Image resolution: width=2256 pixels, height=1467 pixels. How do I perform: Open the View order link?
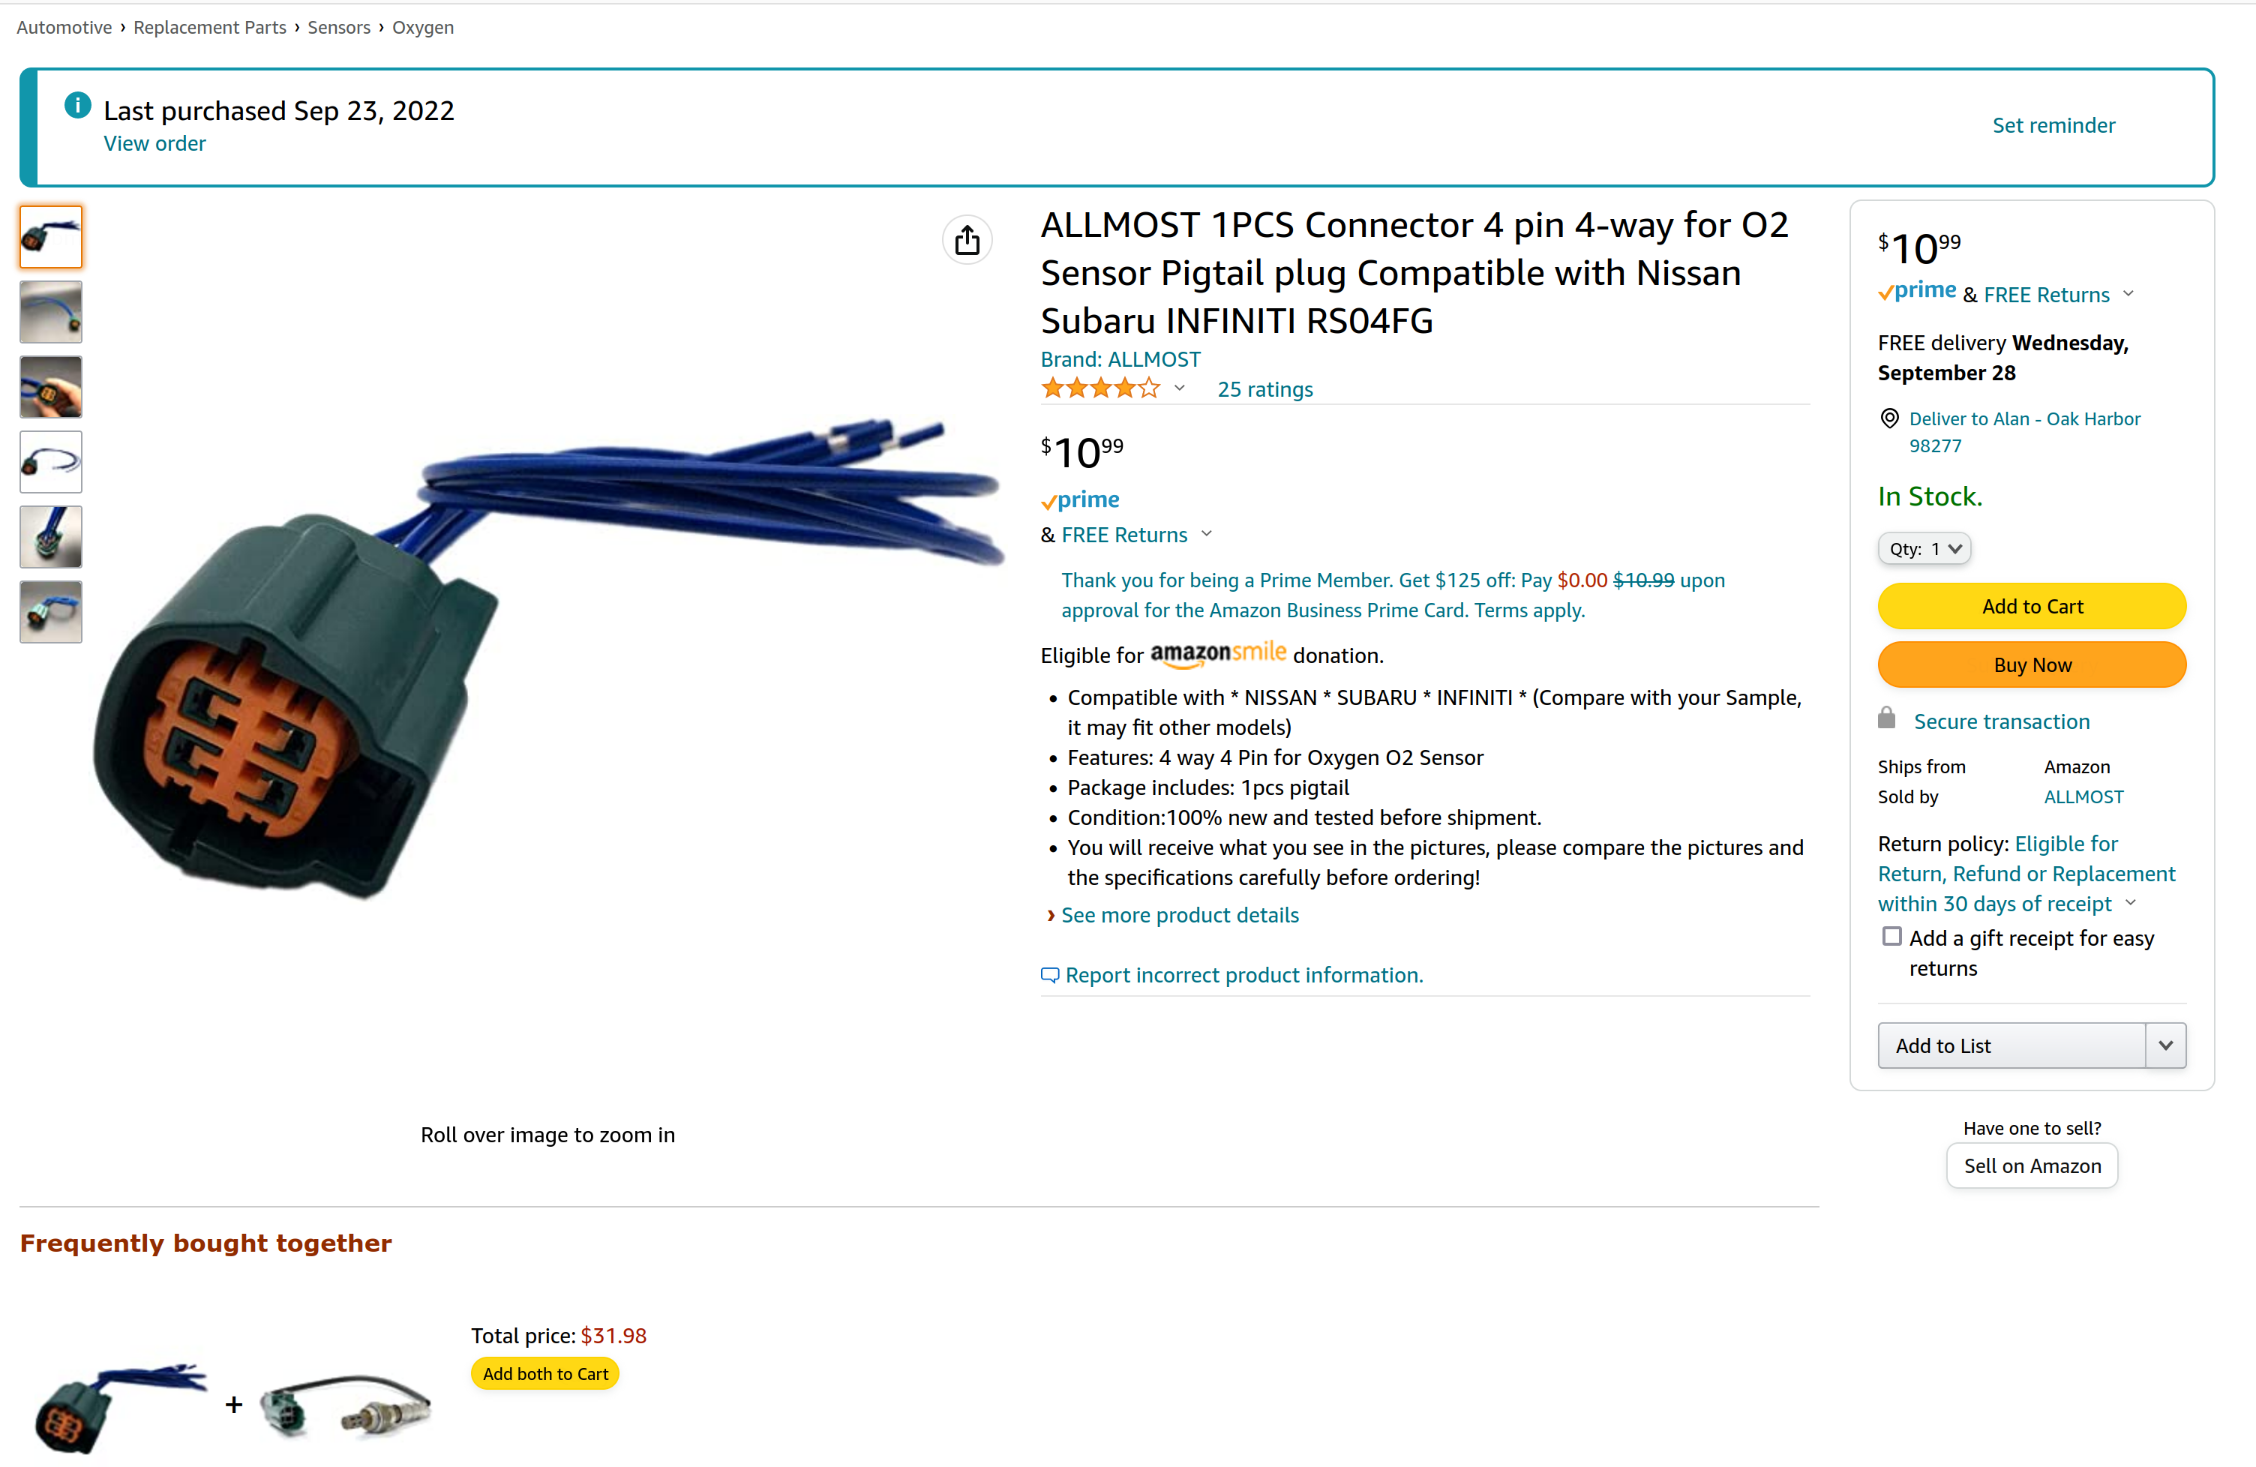click(155, 143)
